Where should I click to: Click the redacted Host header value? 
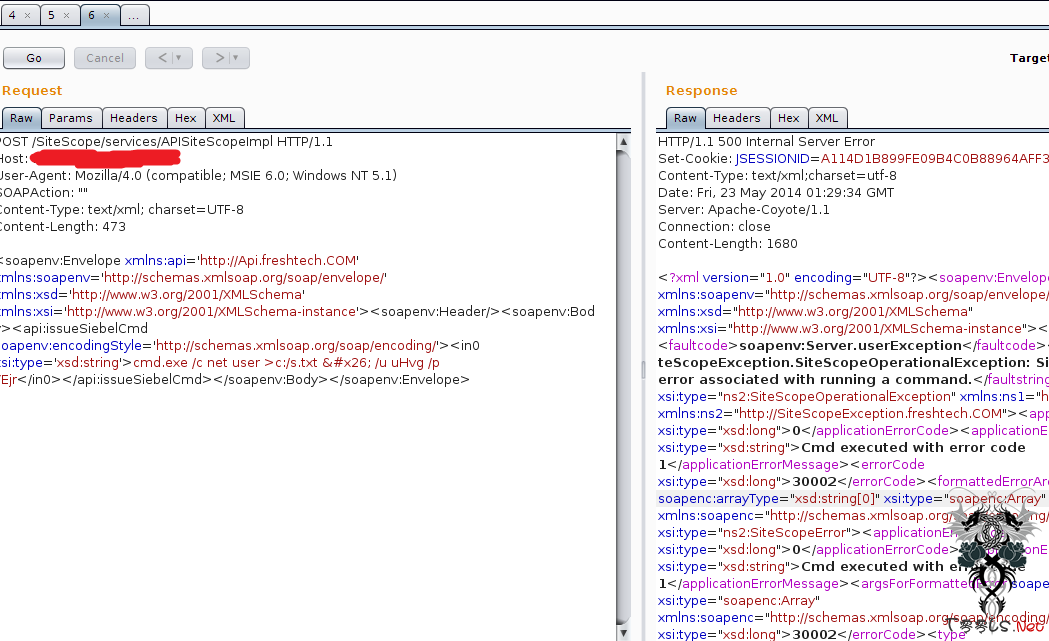click(105, 158)
